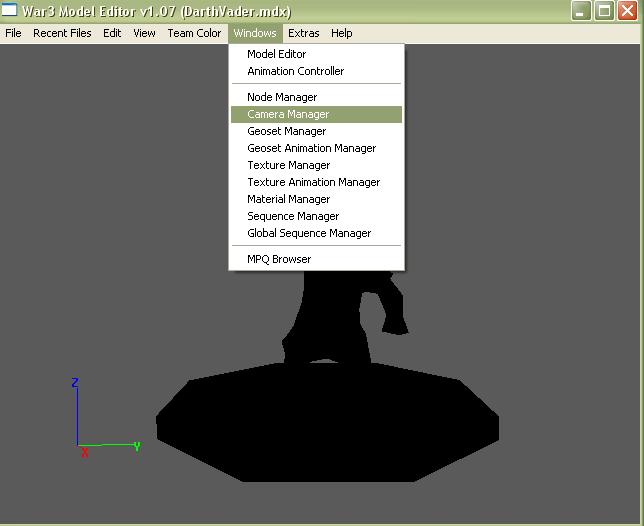This screenshot has width=644, height=526.
Task: Open the Recent Files menu
Action: (62, 33)
